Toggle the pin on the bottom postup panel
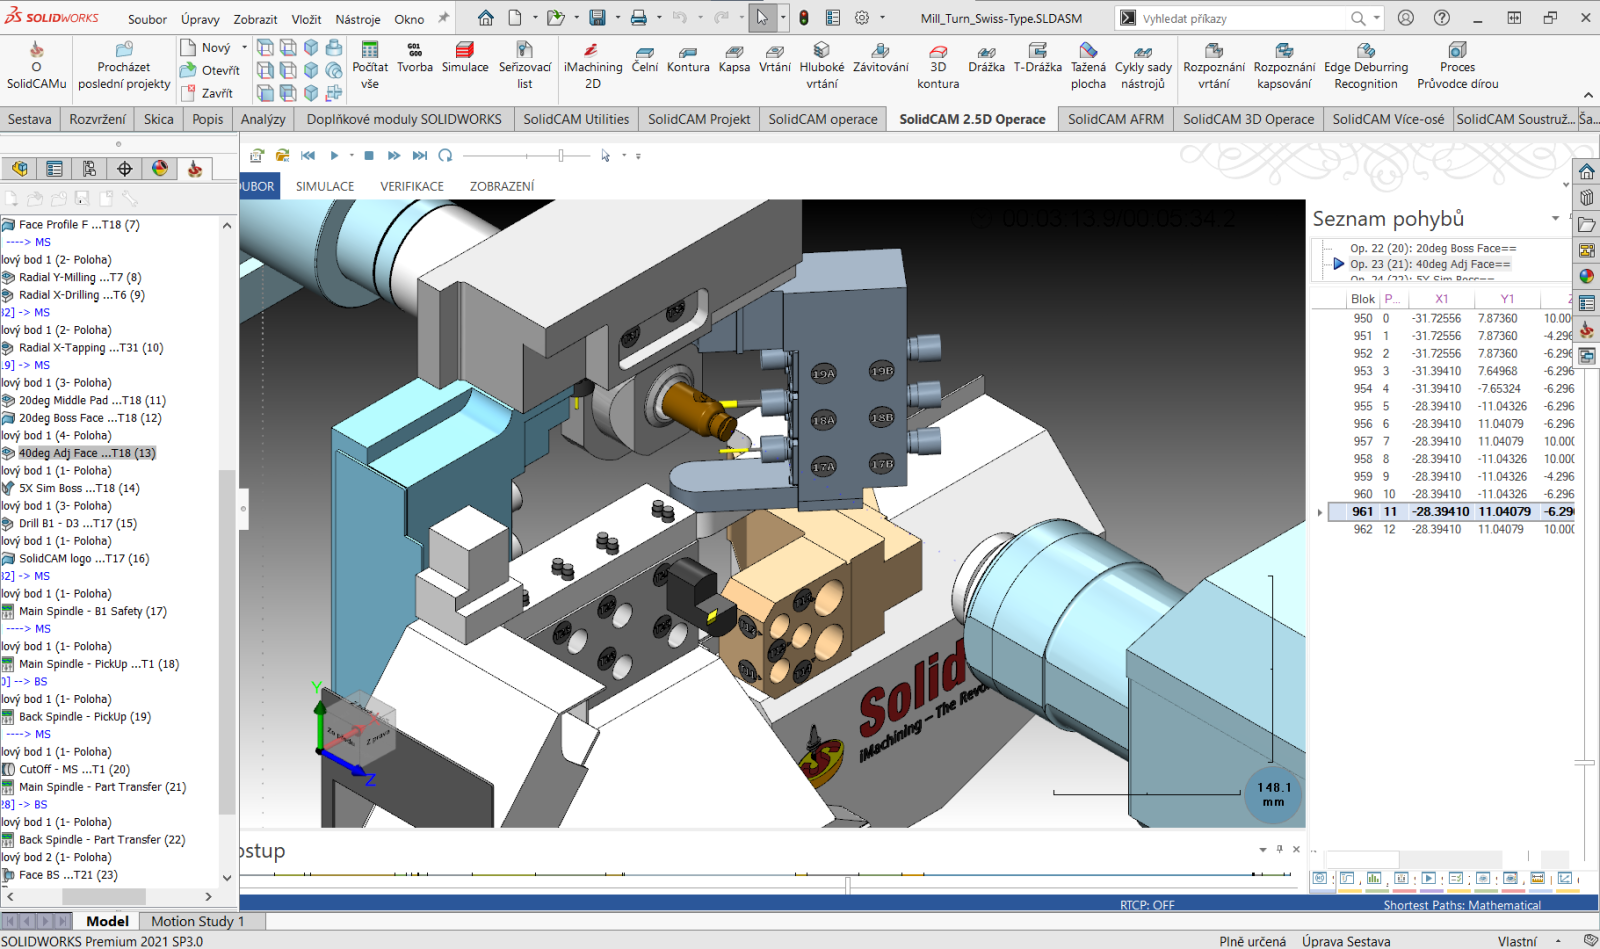 [x=1279, y=849]
